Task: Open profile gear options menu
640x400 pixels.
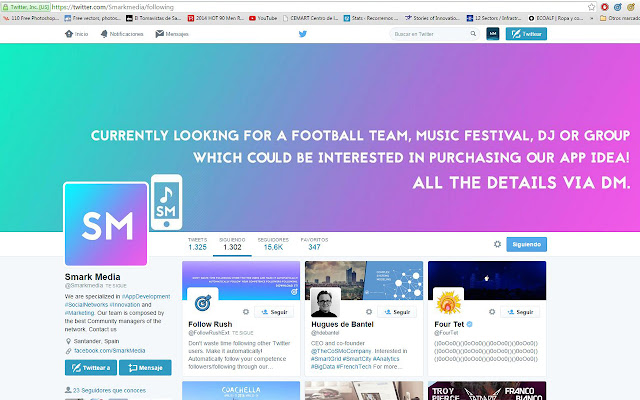Action: (x=497, y=244)
